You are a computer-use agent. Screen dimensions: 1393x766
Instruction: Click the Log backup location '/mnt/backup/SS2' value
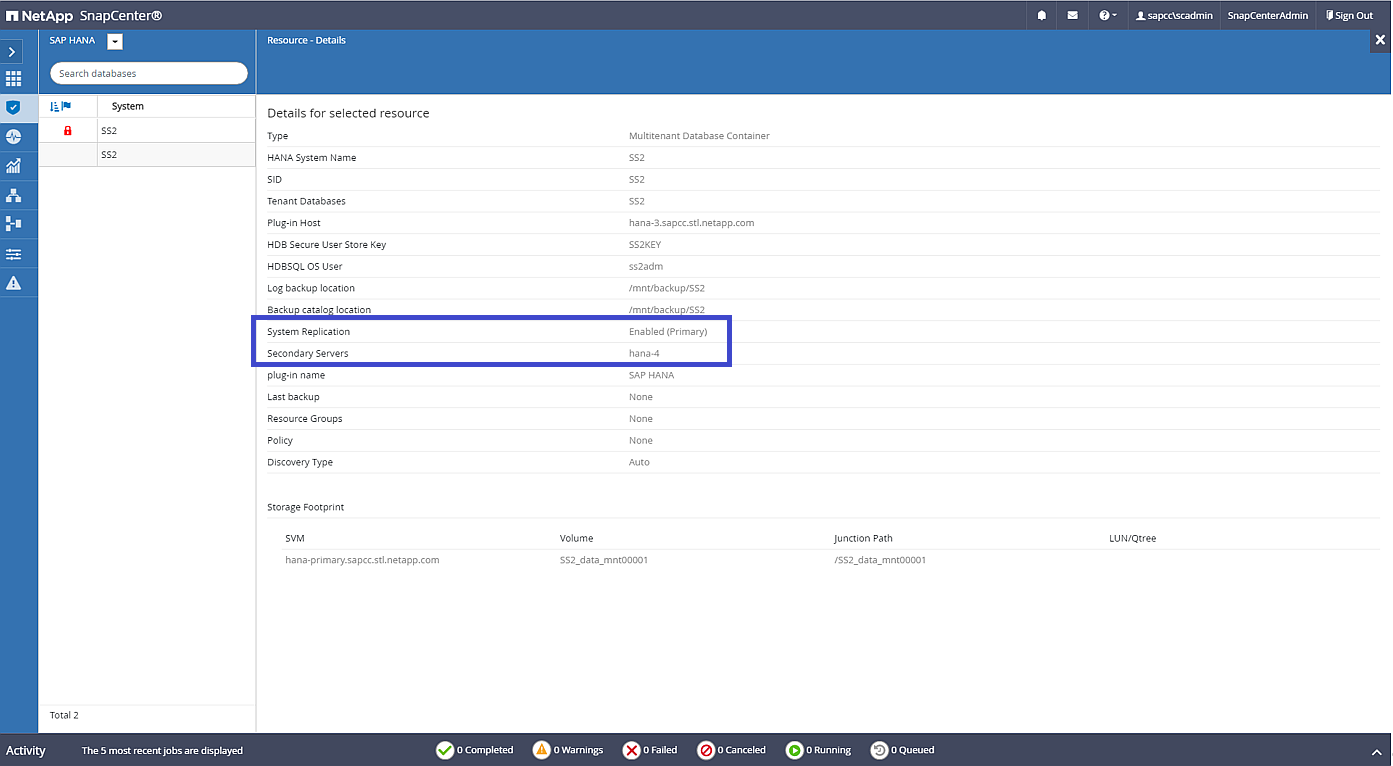pos(666,288)
